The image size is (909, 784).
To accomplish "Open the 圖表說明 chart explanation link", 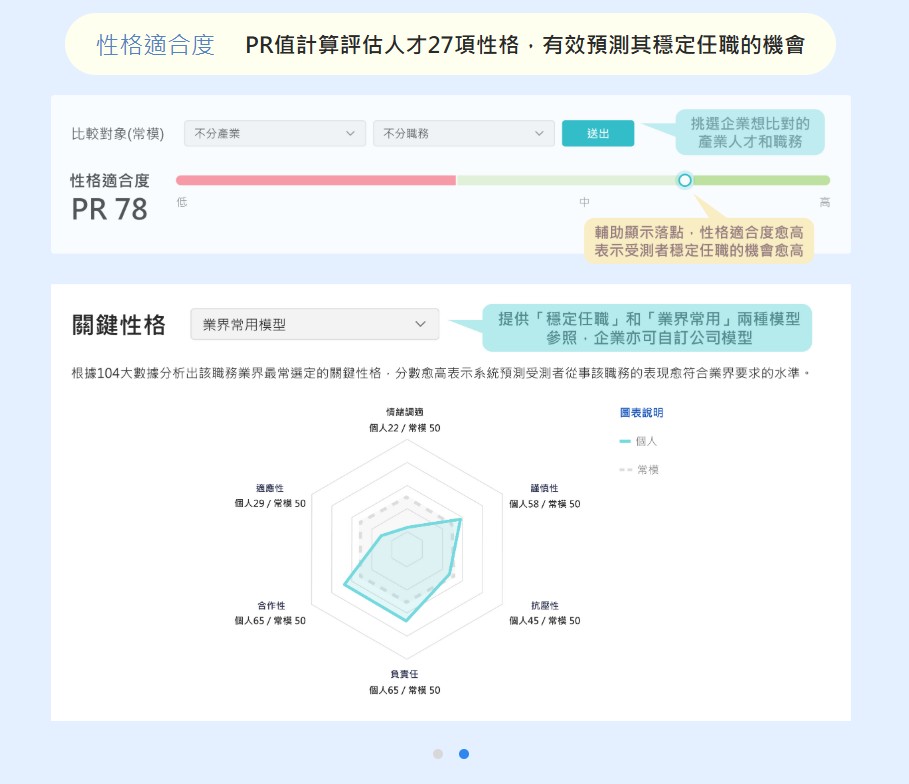I will 641,413.
